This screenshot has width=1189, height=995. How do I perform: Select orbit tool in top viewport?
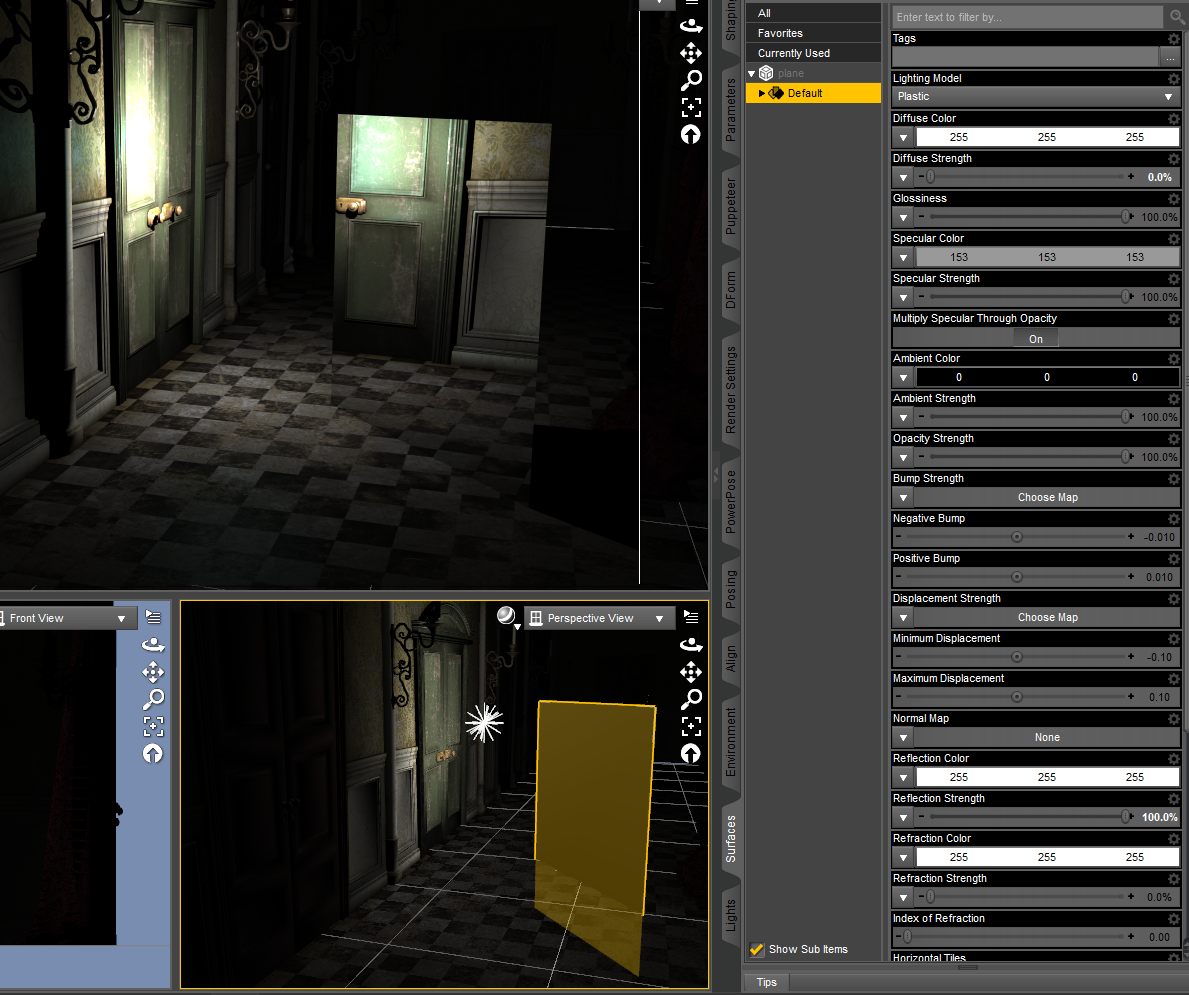pyautogui.click(x=691, y=26)
